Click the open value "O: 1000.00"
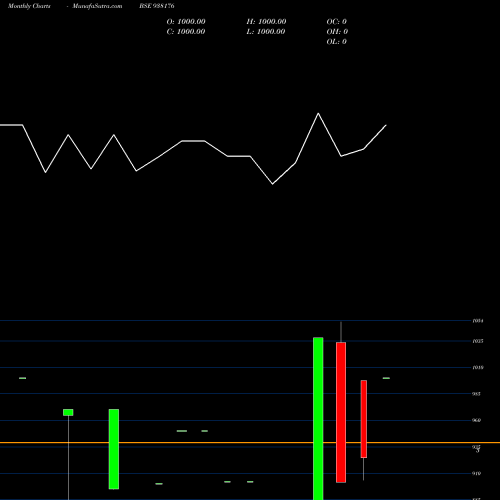This screenshot has width=500, height=500. 186,22
